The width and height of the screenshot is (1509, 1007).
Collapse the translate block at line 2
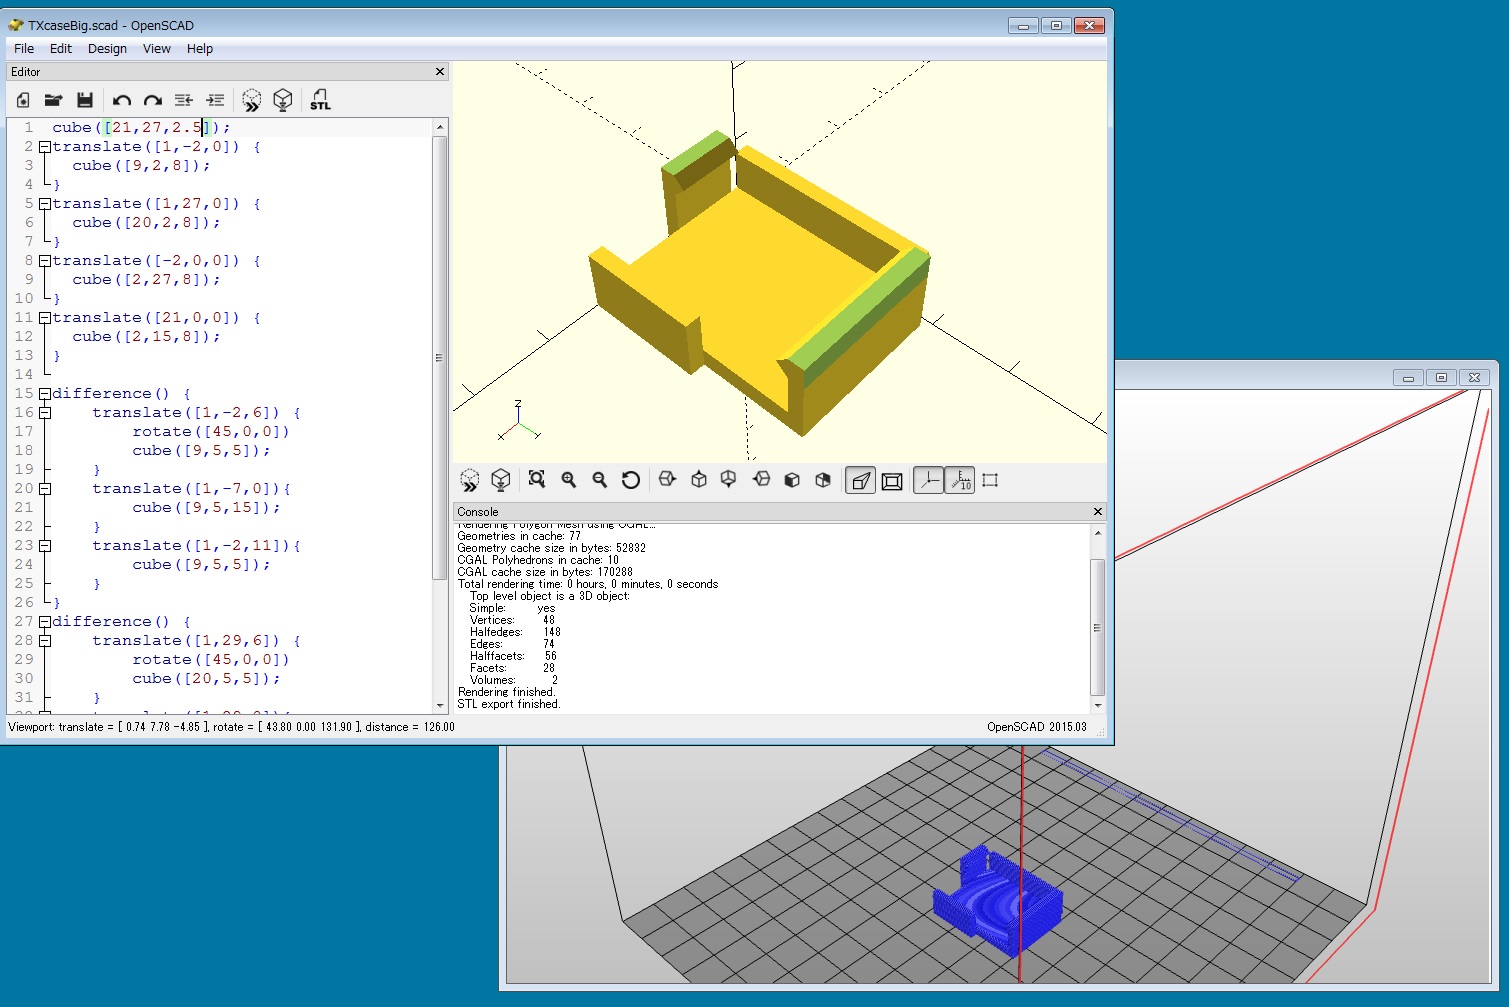tap(44, 147)
